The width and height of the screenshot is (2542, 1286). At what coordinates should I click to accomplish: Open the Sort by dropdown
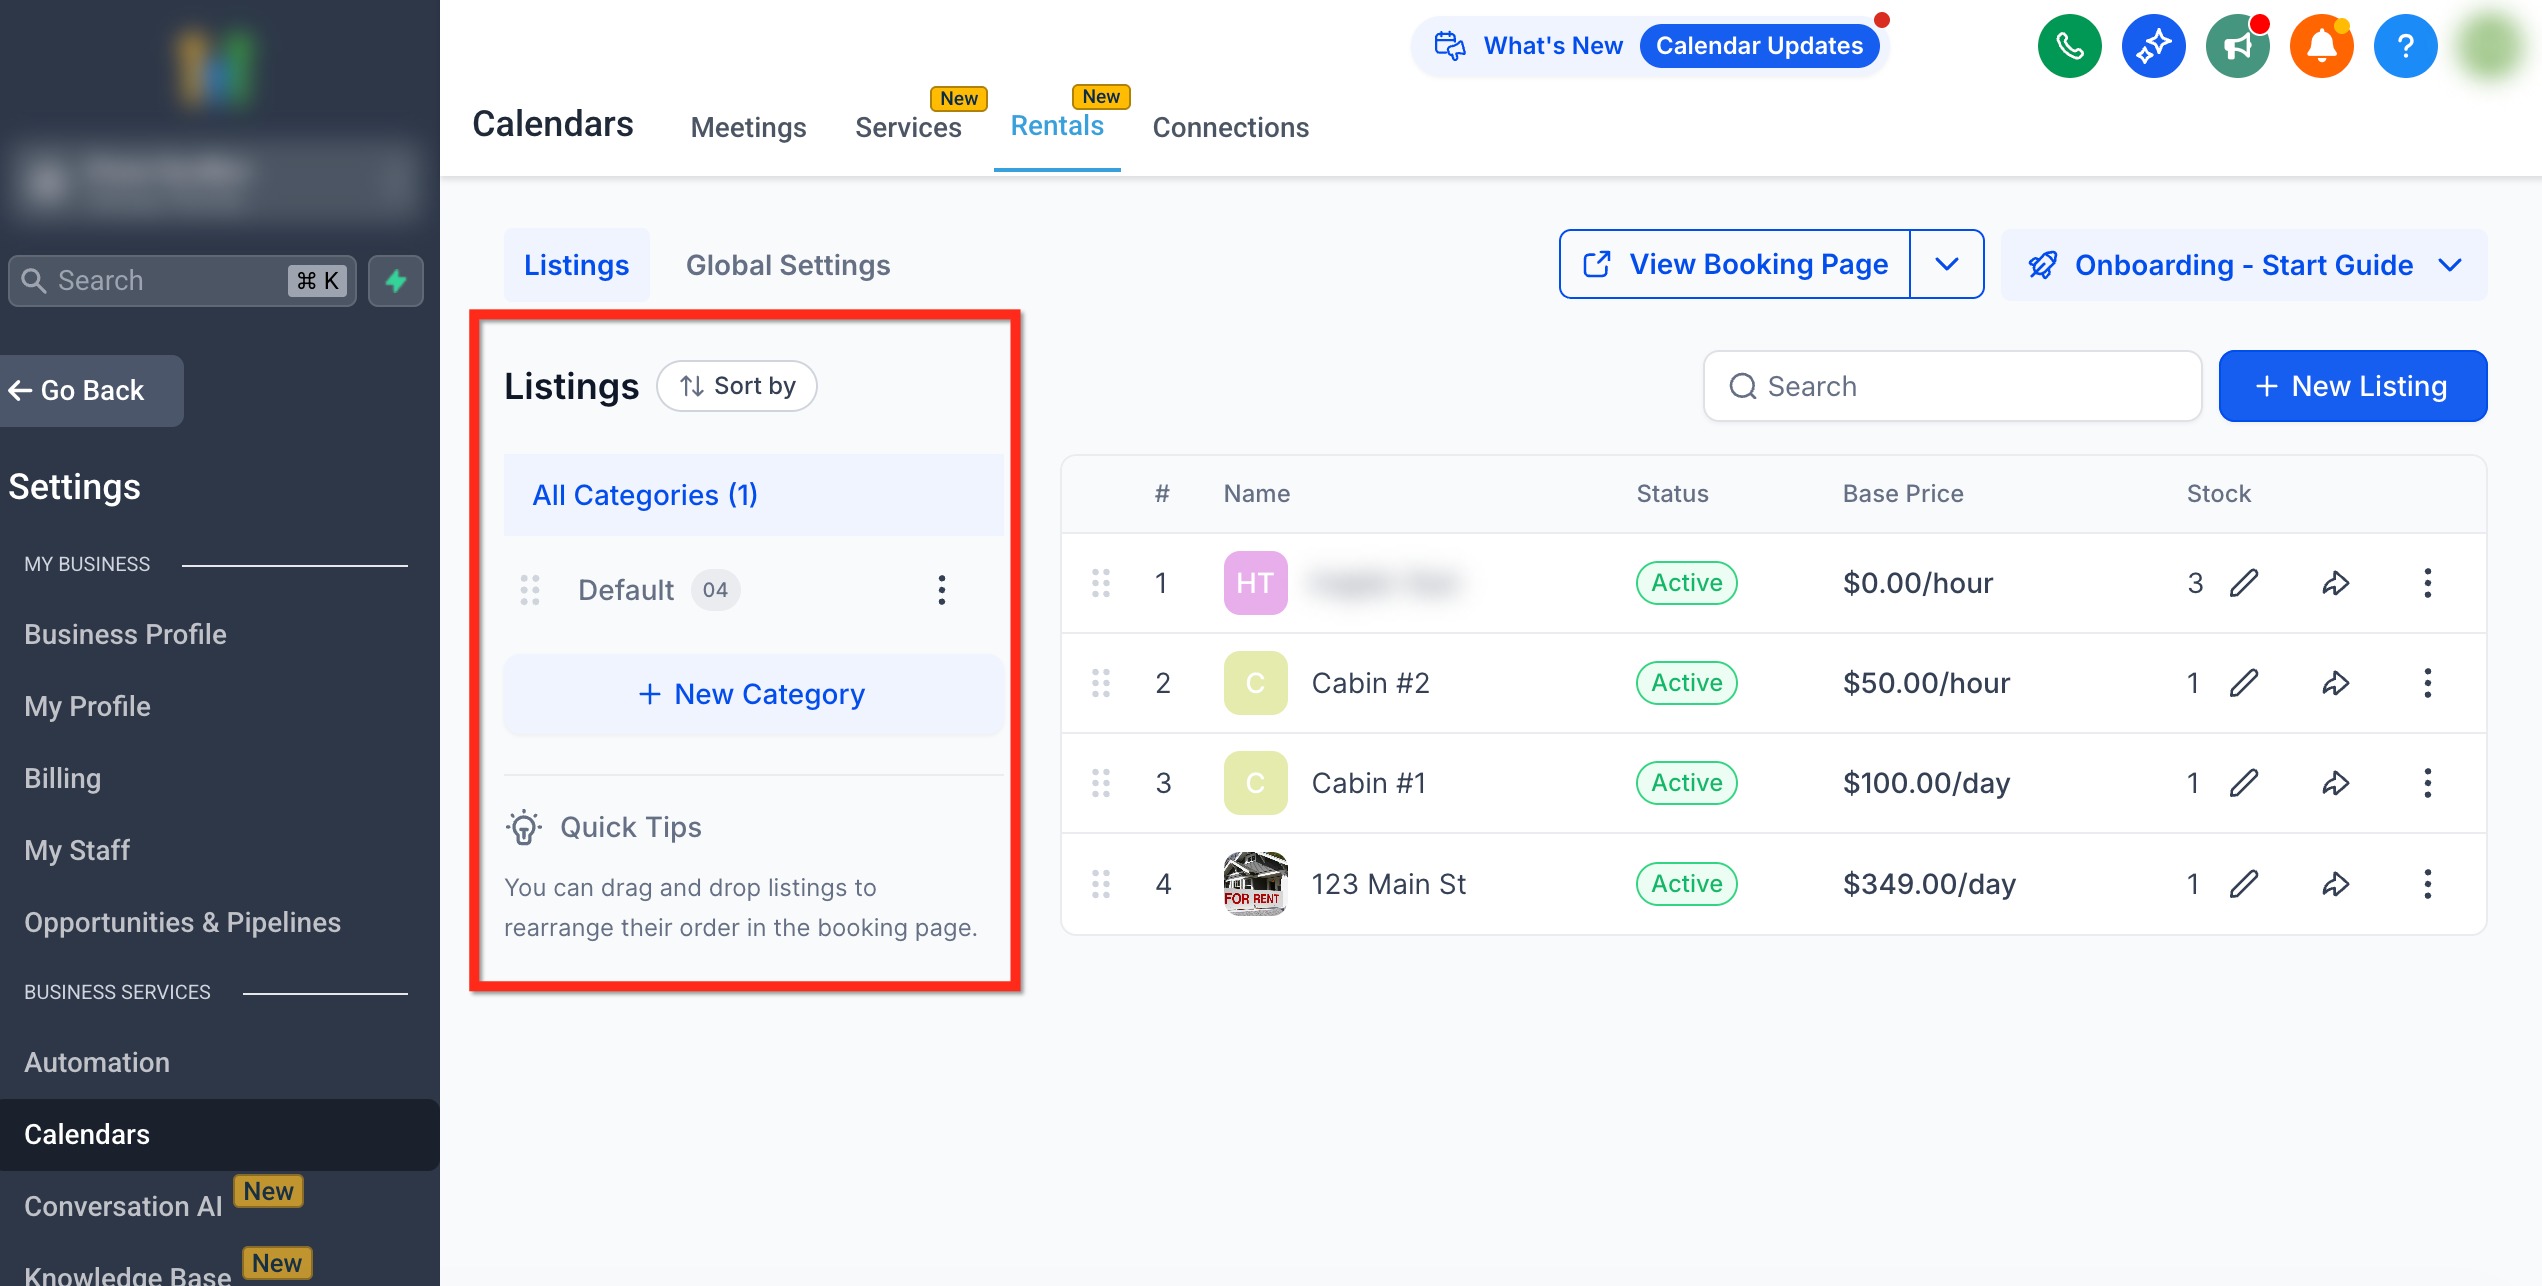tap(737, 386)
